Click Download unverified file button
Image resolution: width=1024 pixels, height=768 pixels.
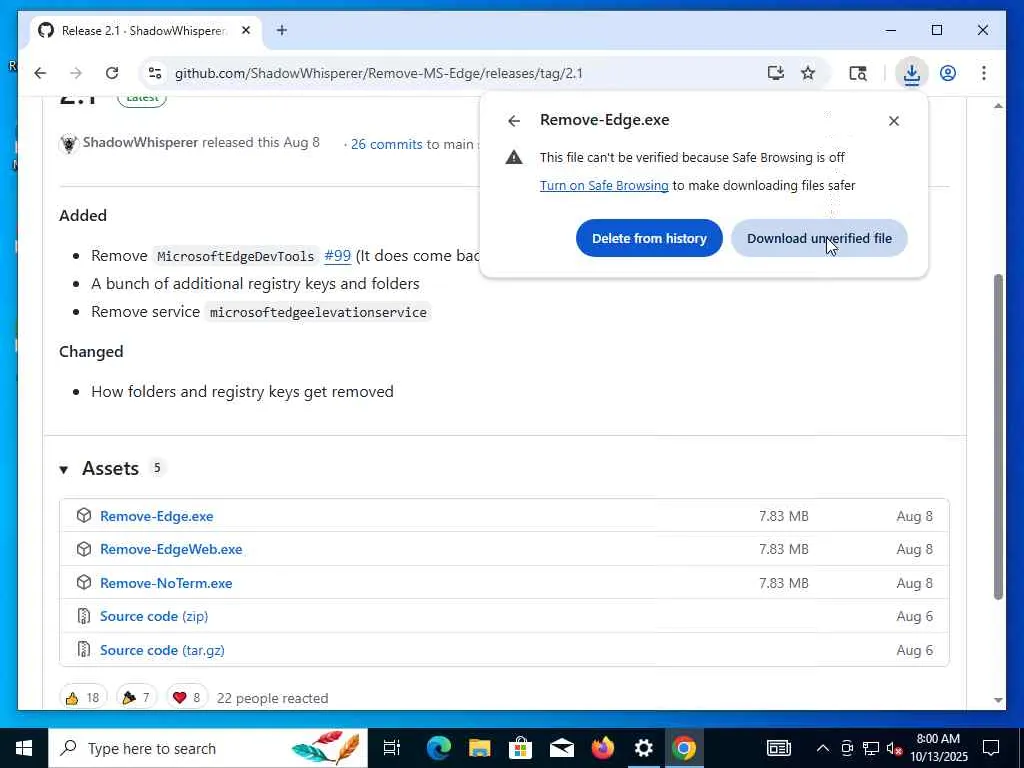pyautogui.click(x=820, y=238)
